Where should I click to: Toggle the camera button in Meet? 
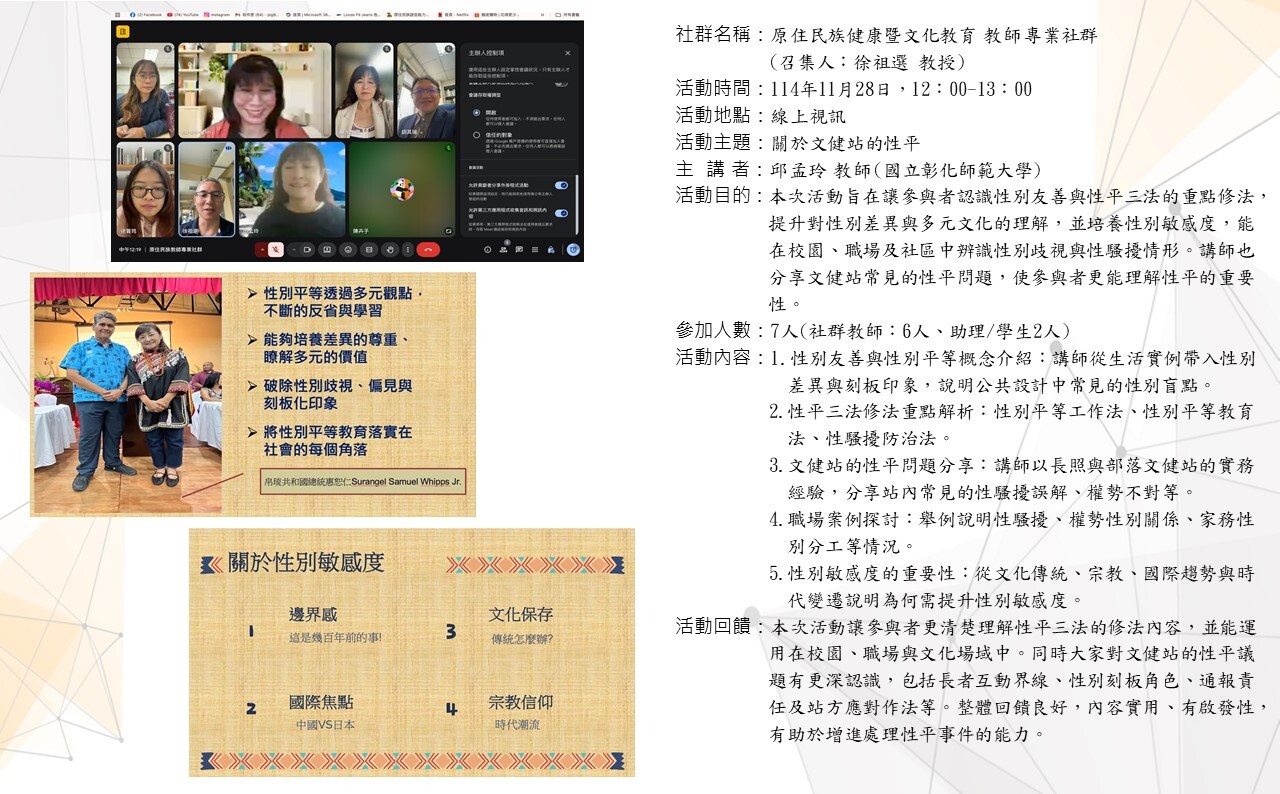(x=308, y=250)
